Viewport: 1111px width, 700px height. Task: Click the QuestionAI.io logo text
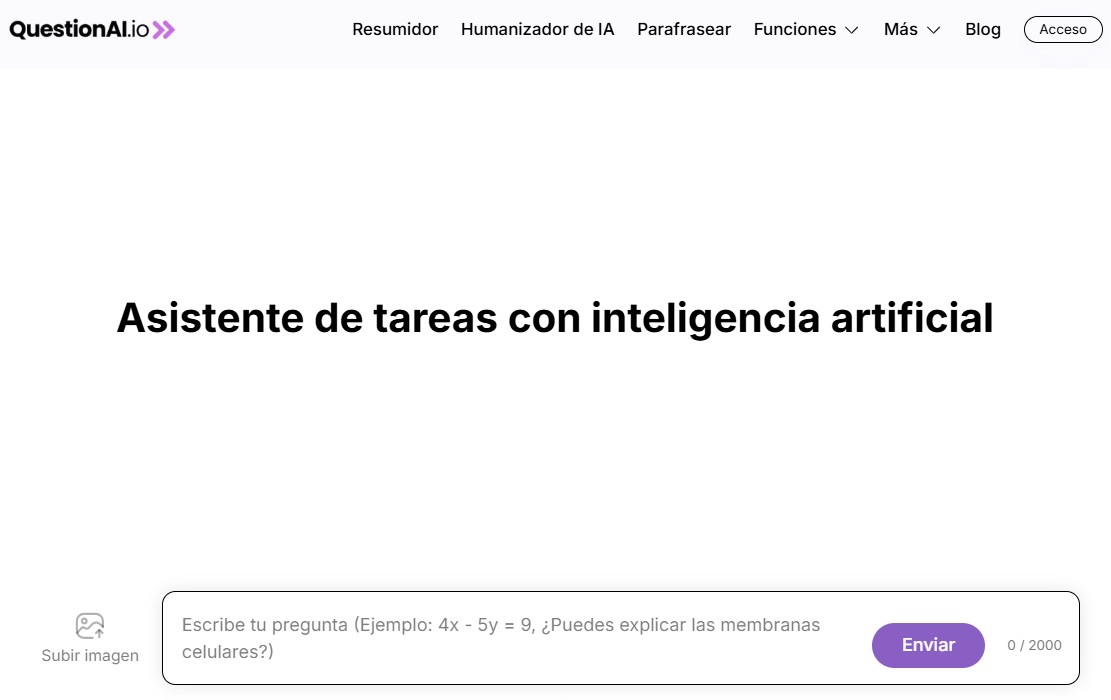click(x=79, y=29)
